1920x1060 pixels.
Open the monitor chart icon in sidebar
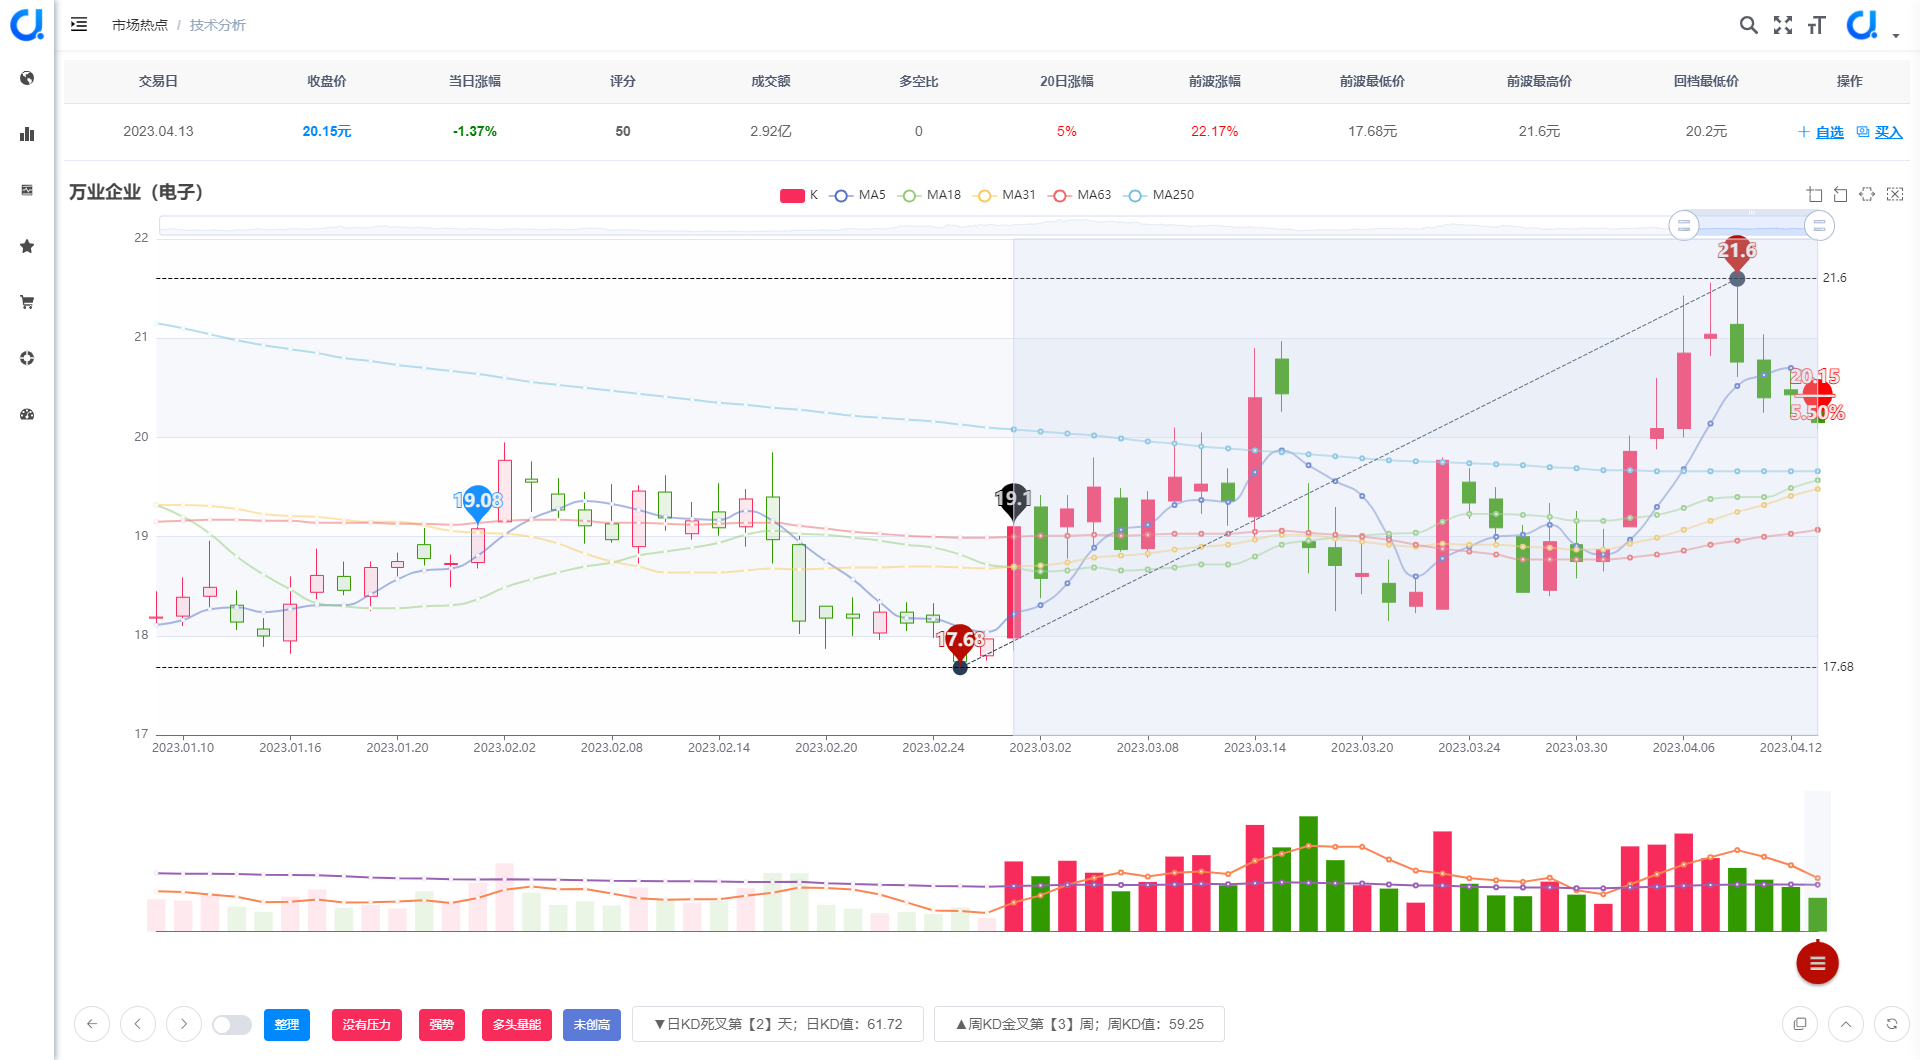click(27, 190)
